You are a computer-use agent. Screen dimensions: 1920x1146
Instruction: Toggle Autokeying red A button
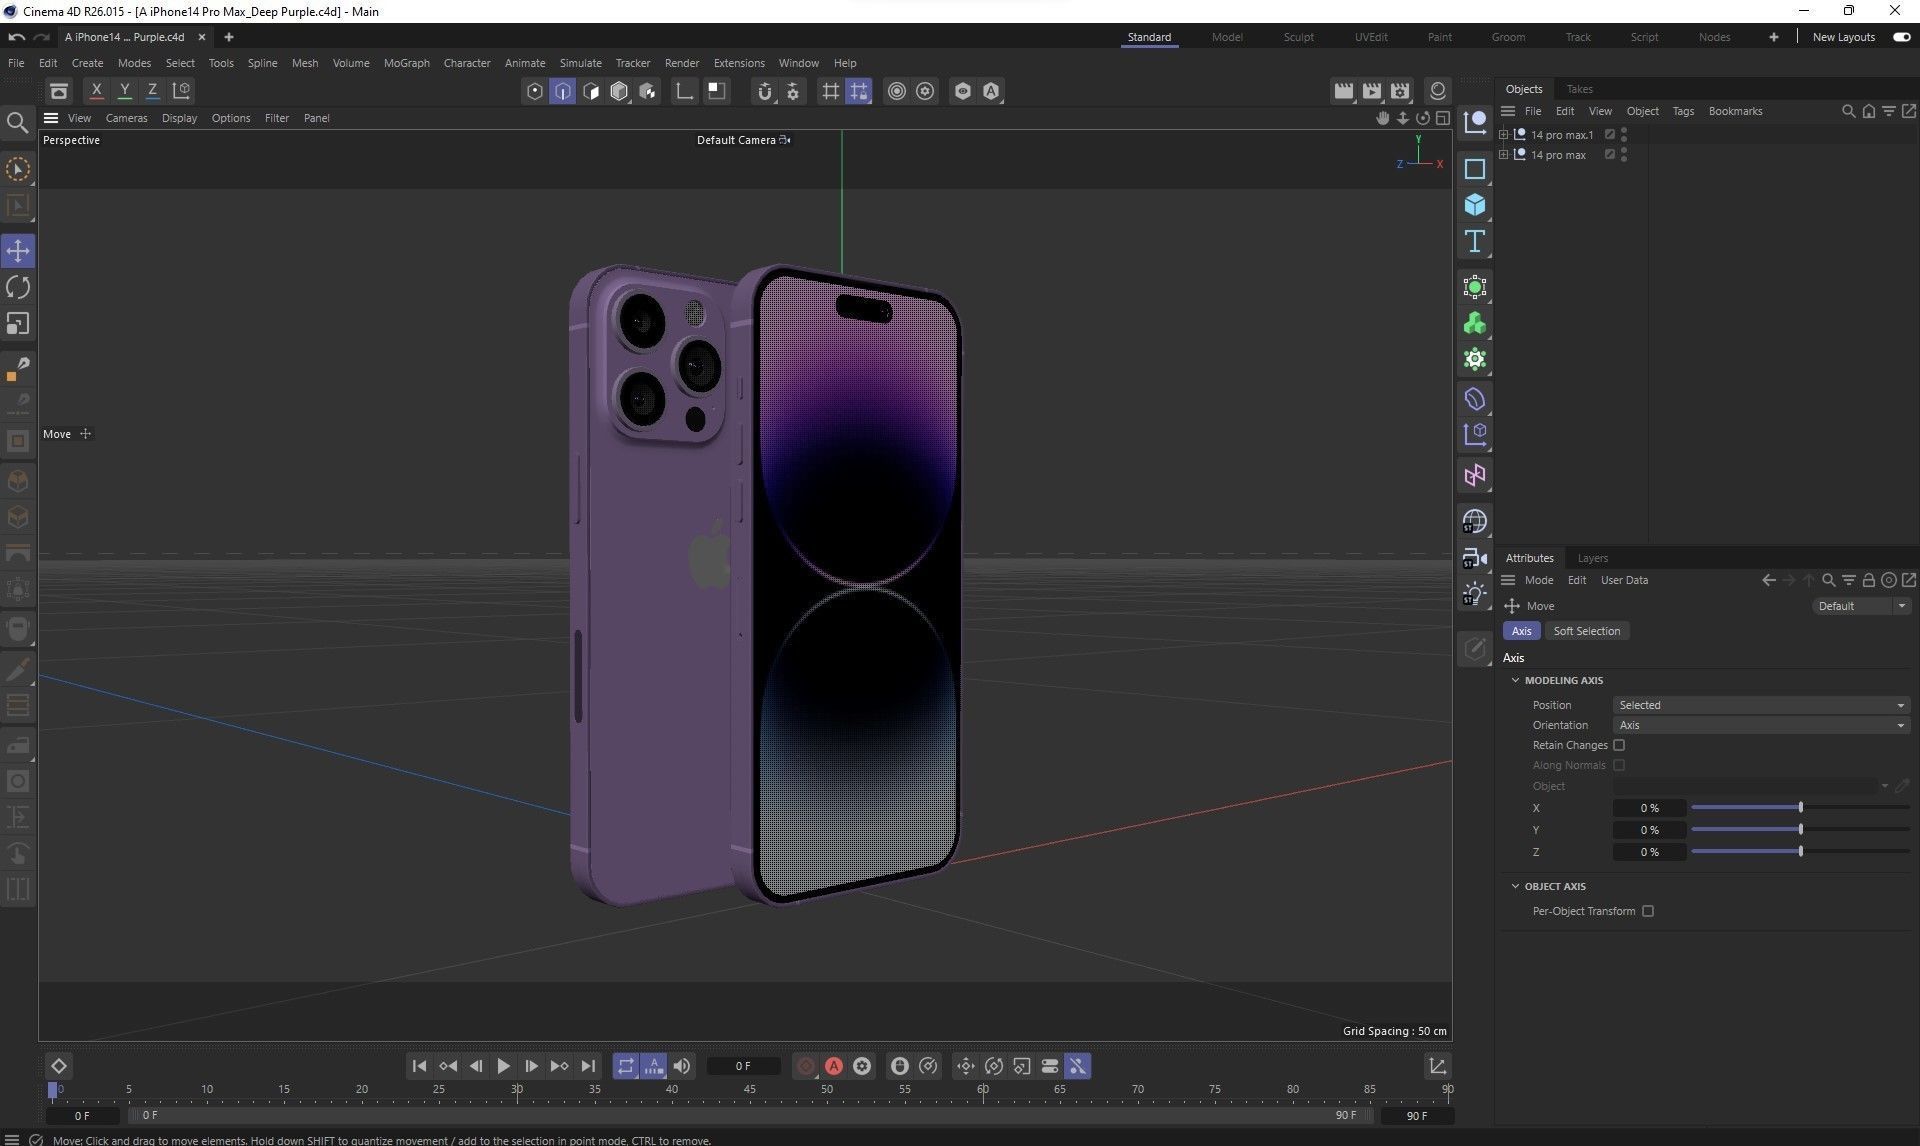click(x=834, y=1066)
